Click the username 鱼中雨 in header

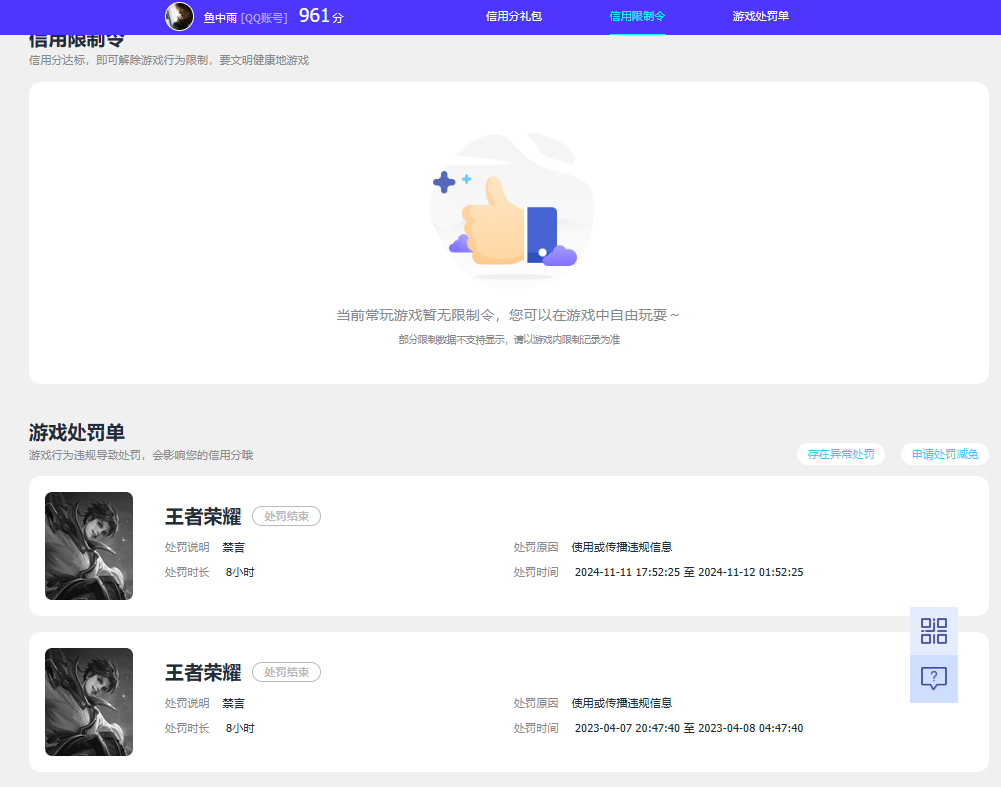tap(220, 18)
